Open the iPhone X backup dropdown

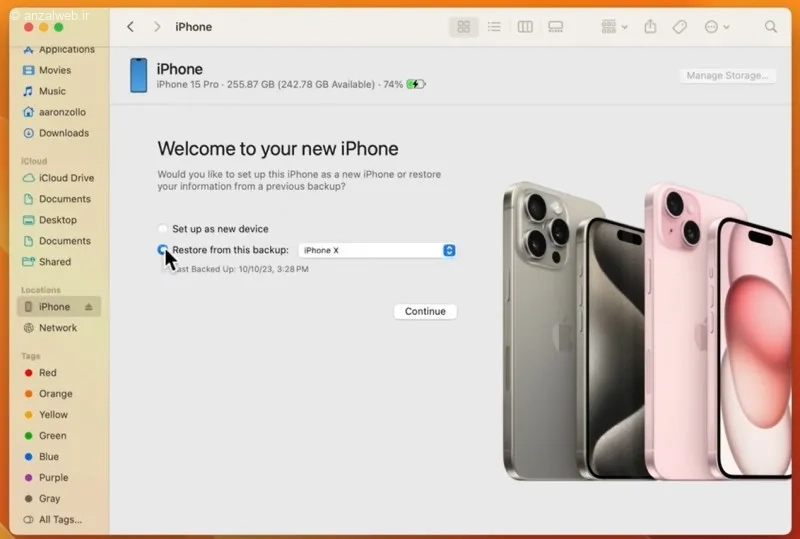pos(377,250)
